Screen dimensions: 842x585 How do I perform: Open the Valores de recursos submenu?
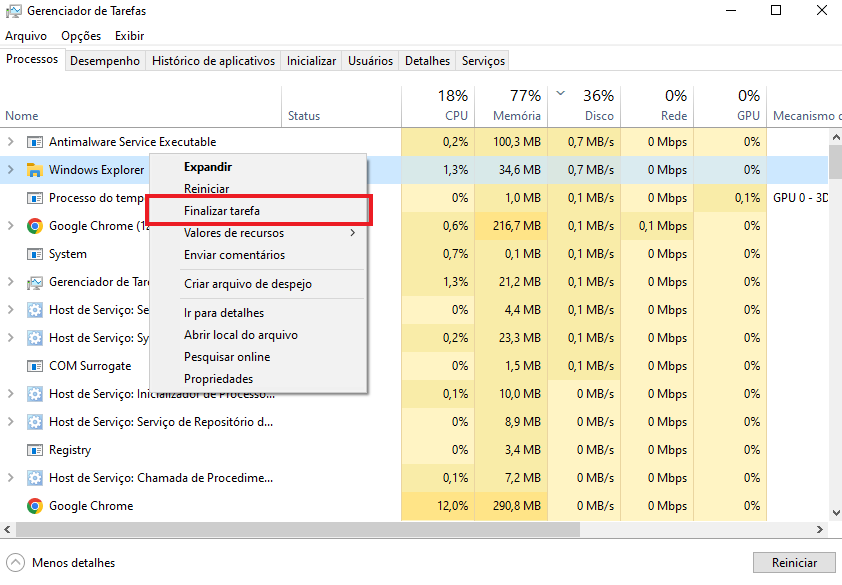(258, 233)
